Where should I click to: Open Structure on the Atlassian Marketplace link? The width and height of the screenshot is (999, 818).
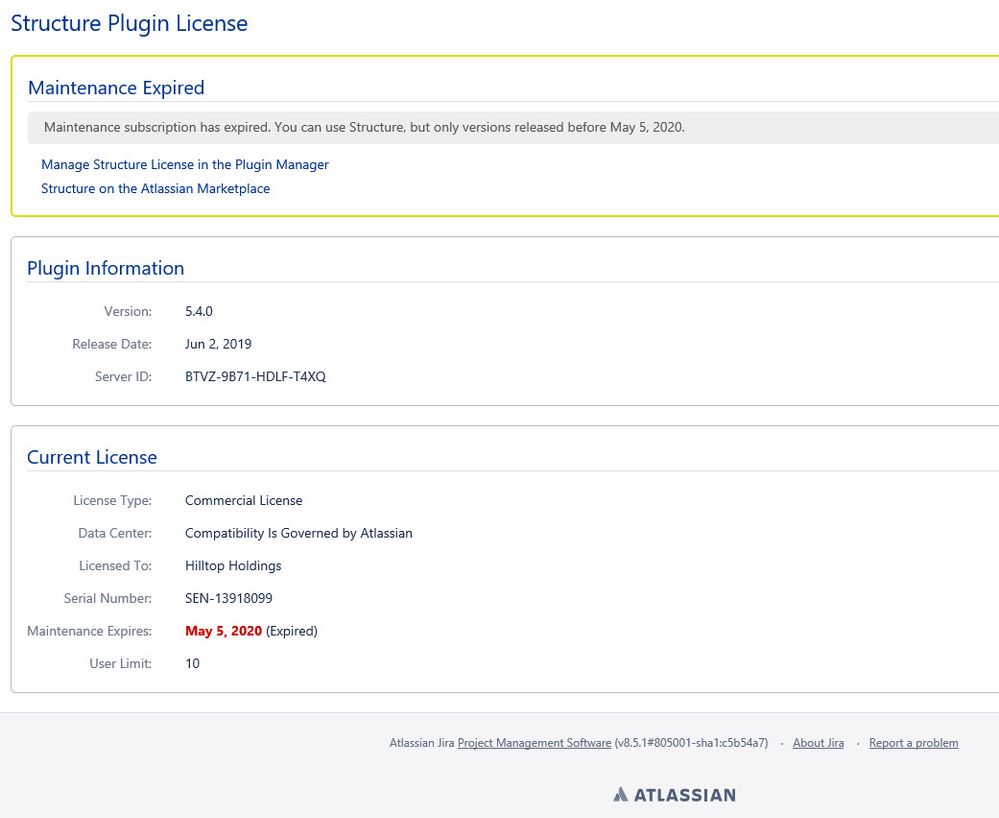click(155, 189)
